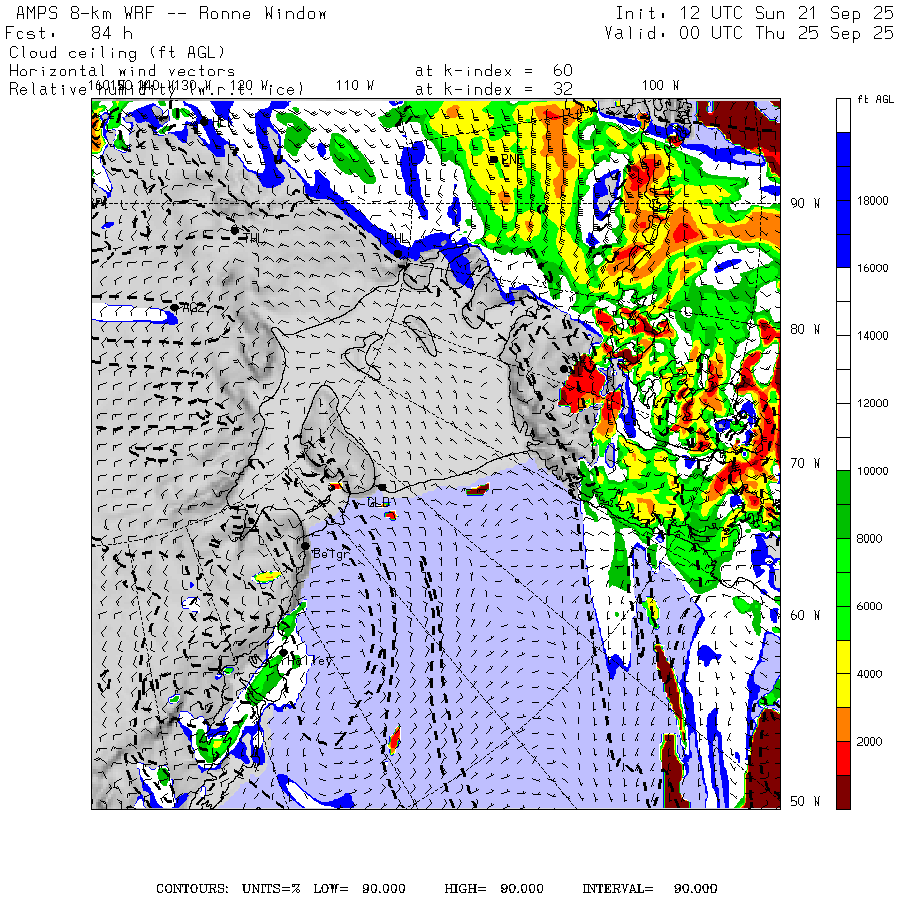Click the 'INTERVAL= 90.000' footer value
The image size is (900, 900).
point(650,889)
